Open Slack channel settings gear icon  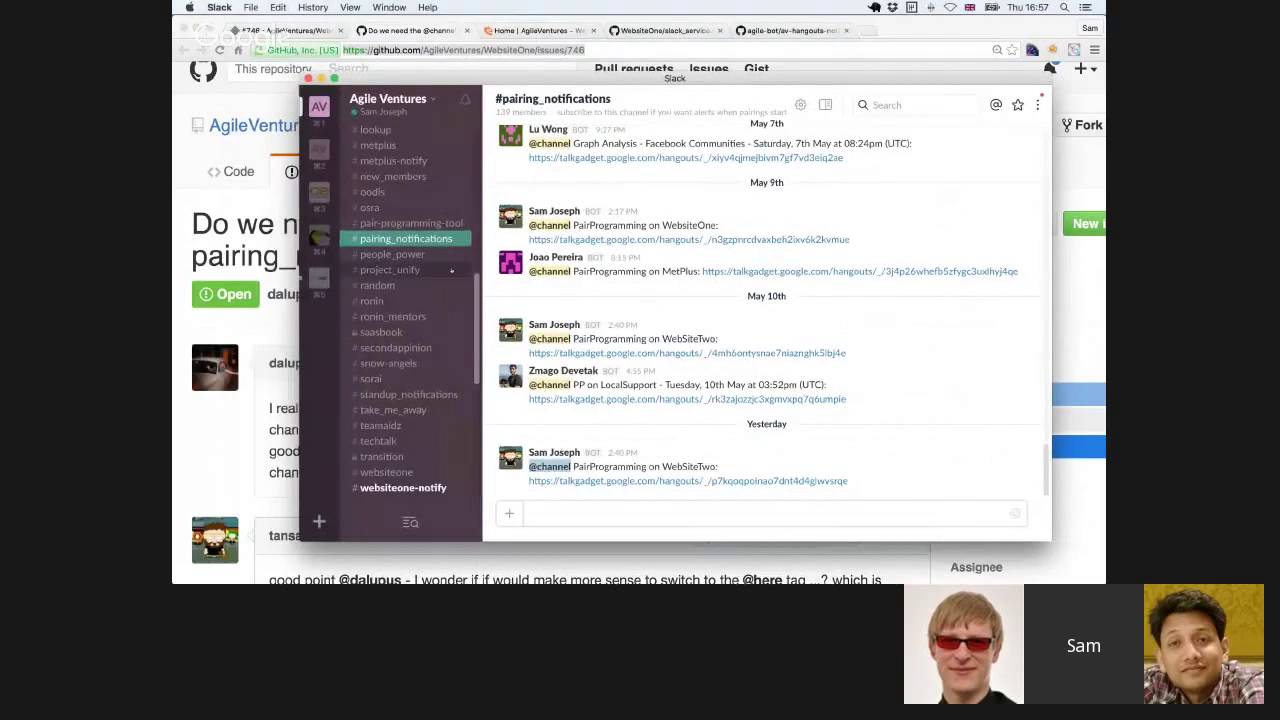(800, 105)
